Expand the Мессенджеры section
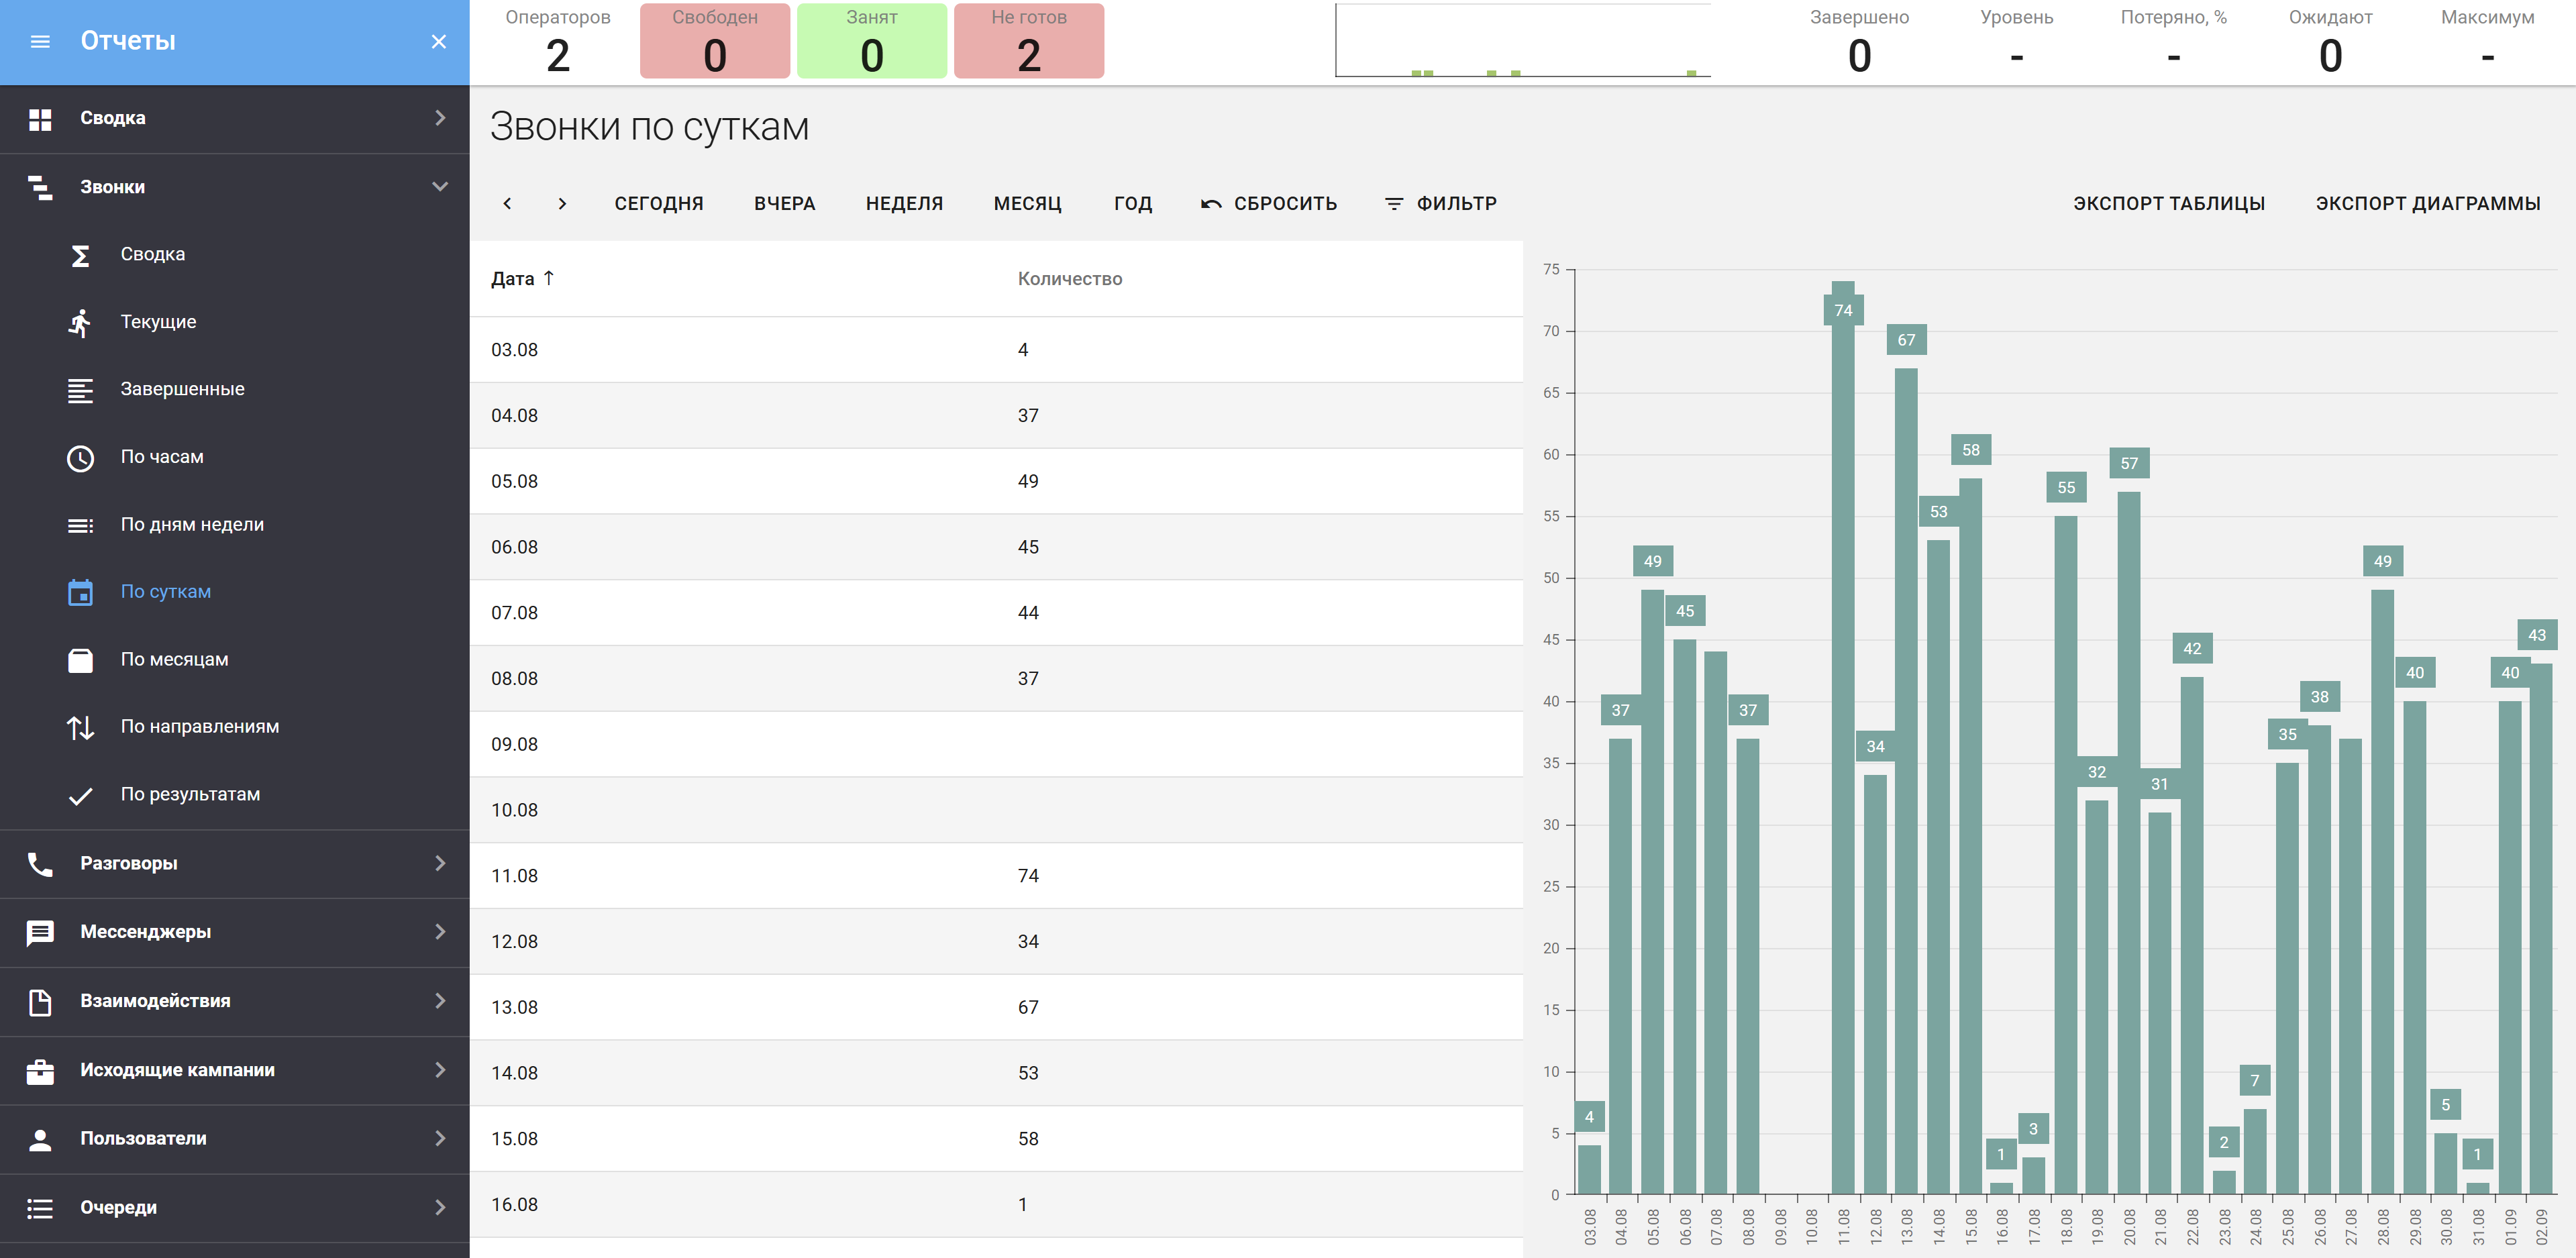The height and width of the screenshot is (1258, 2576). coord(439,932)
